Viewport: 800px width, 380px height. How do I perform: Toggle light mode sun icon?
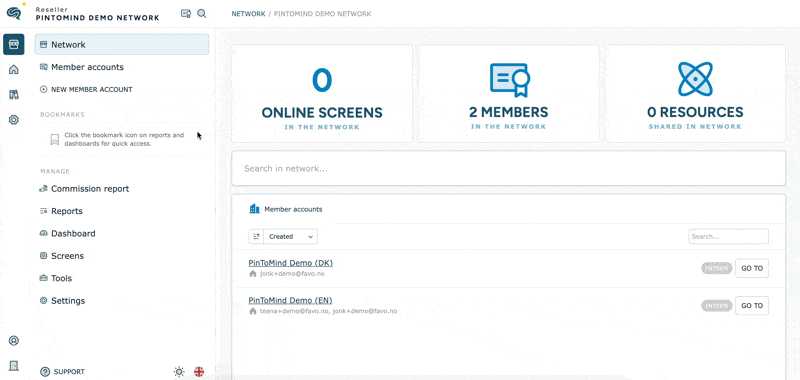179,372
